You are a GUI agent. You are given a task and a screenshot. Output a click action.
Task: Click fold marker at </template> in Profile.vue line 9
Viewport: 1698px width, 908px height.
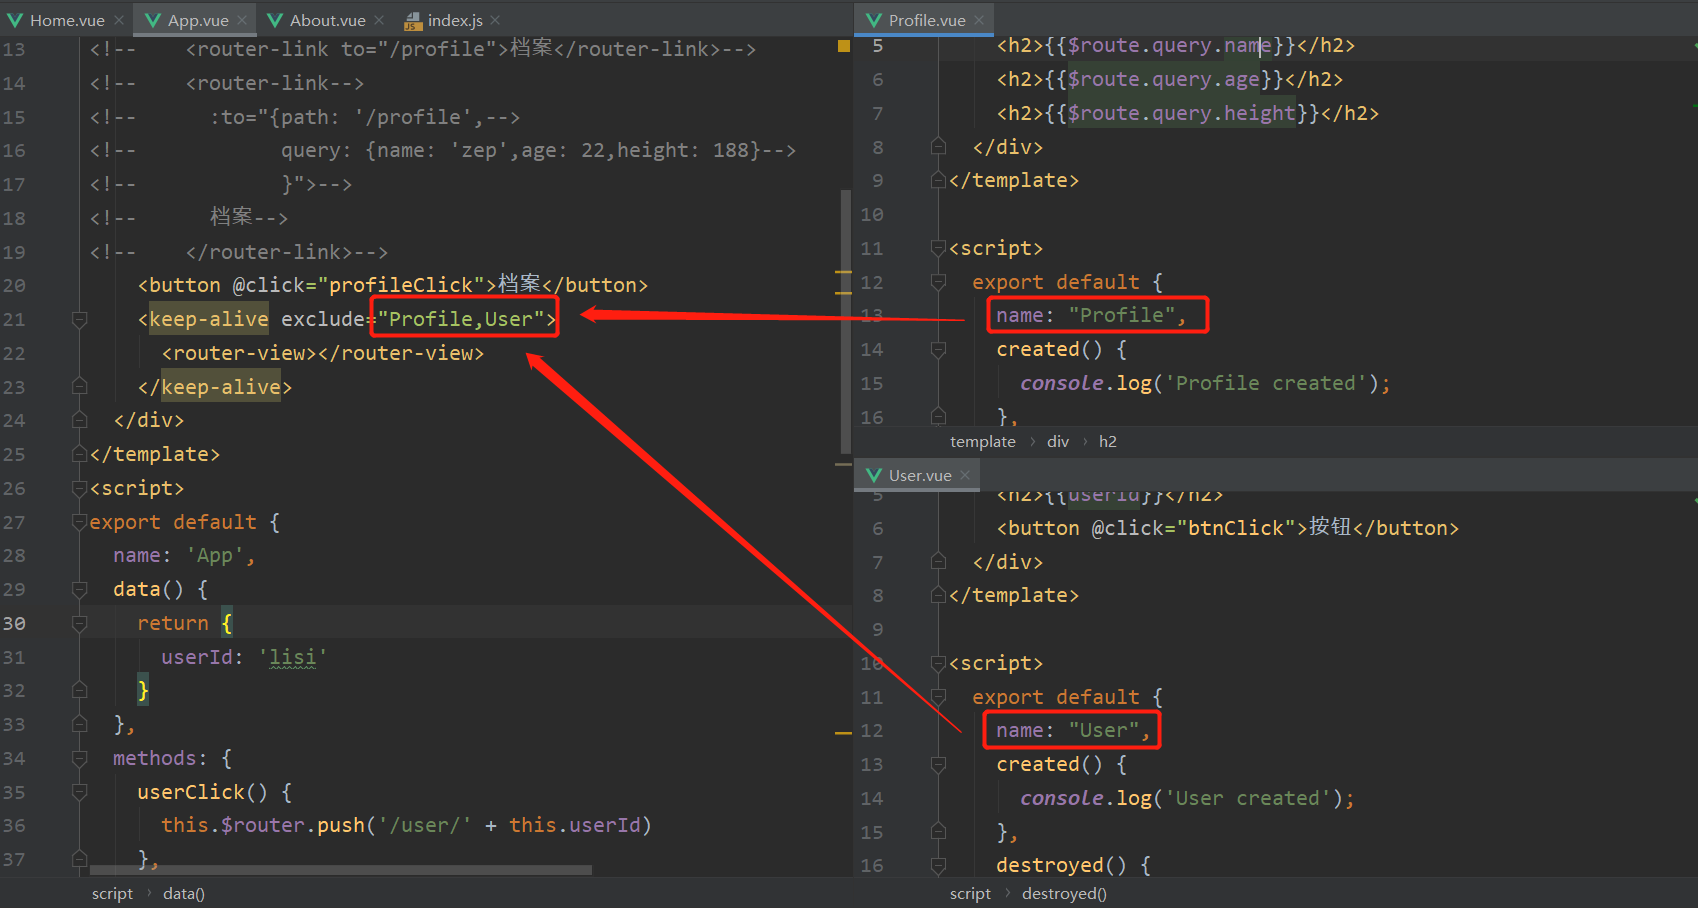pyautogui.click(x=938, y=181)
